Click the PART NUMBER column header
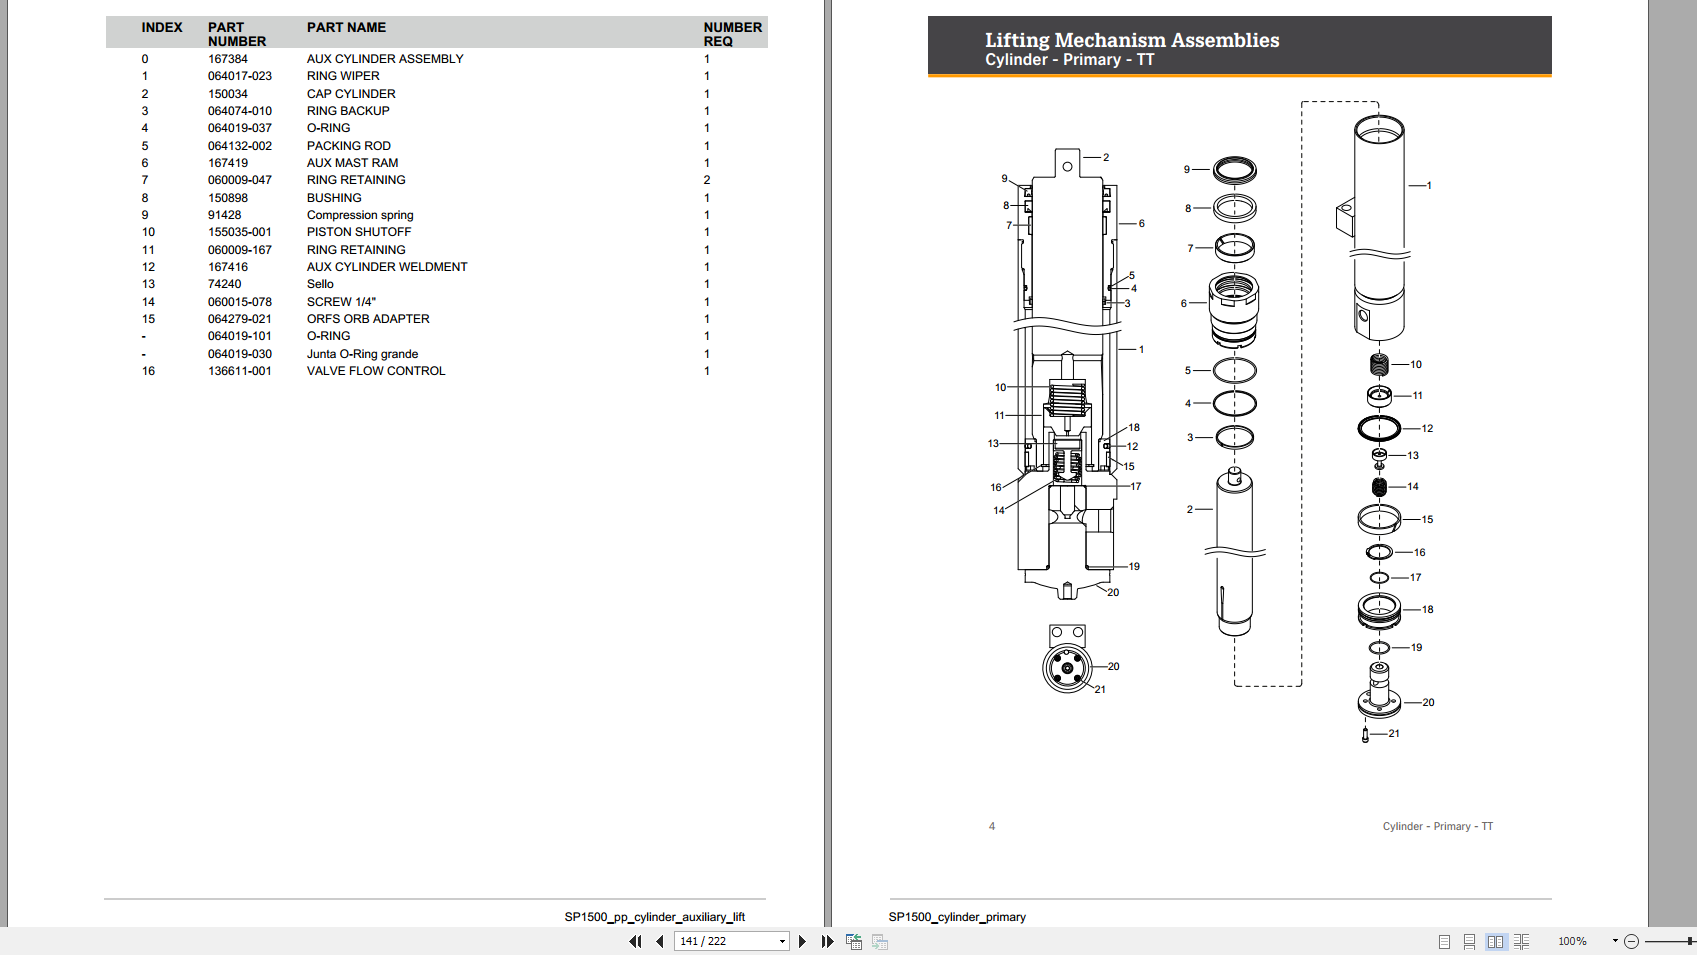The image size is (1697, 955). 237,34
